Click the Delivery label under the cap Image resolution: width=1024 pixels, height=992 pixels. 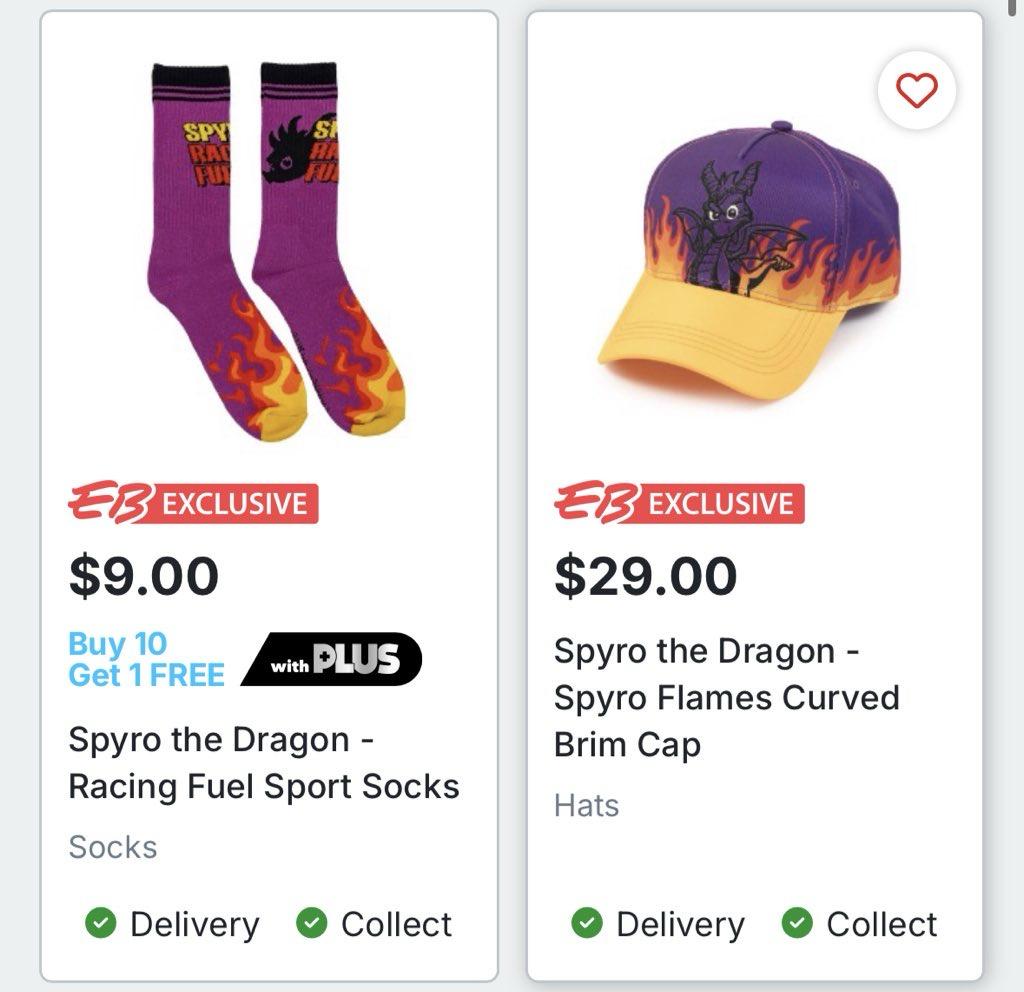[680, 924]
